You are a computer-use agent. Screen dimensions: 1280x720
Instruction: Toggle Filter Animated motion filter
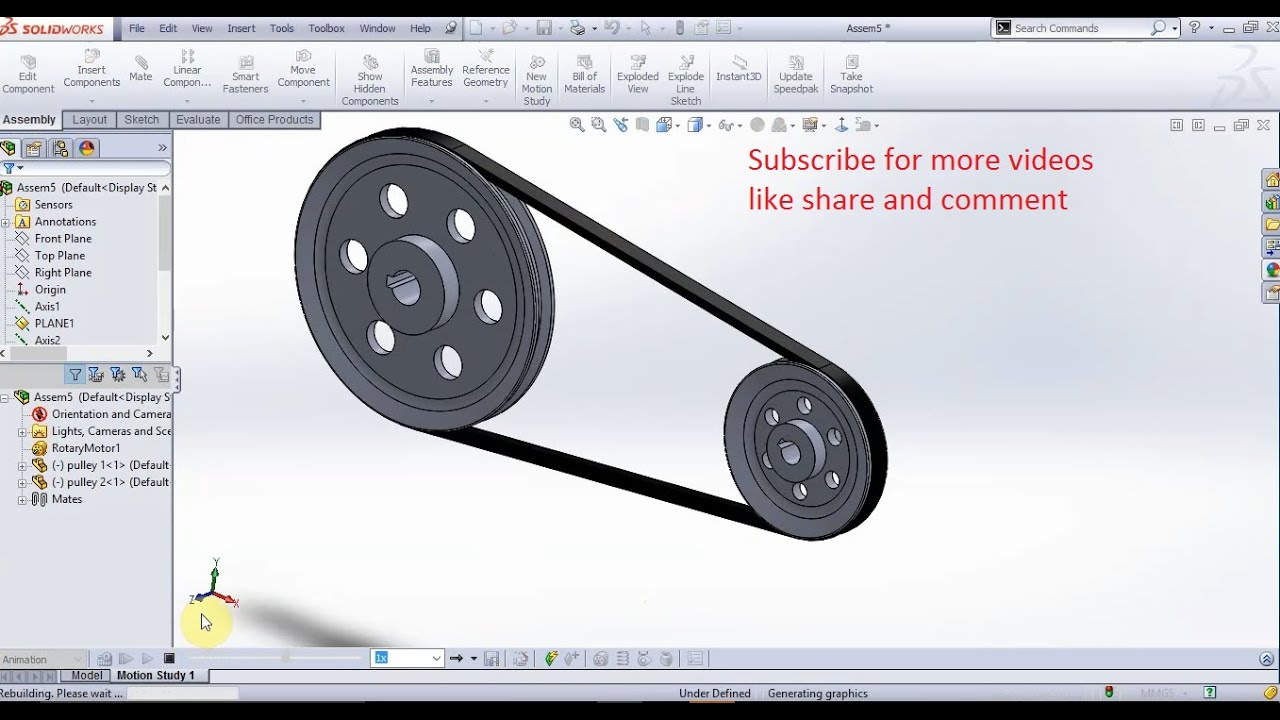[96, 375]
